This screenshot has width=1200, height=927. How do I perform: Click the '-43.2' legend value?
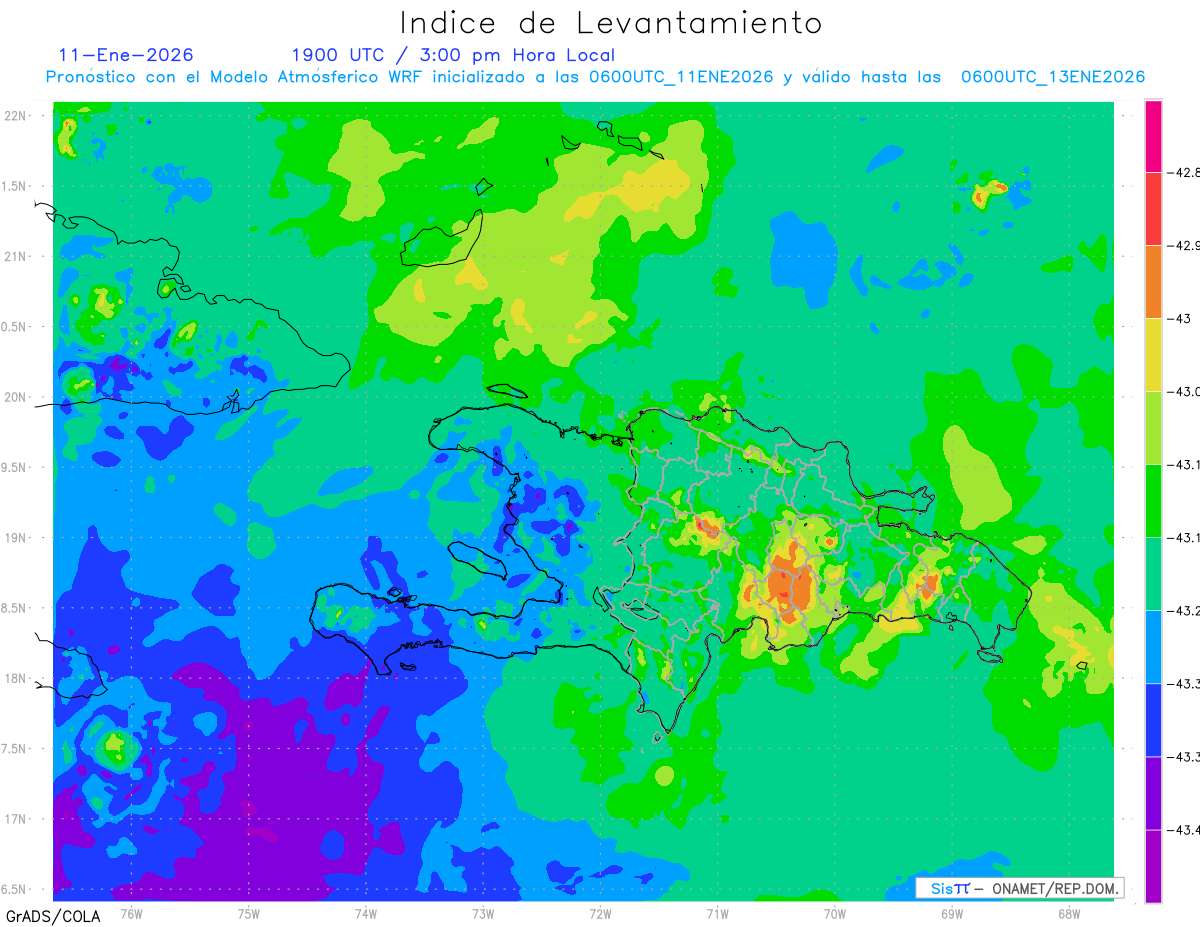click(1185, 610)
